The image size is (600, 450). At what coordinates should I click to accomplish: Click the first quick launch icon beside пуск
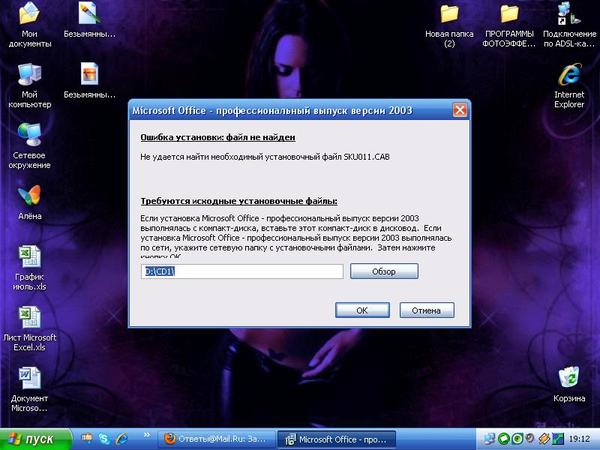(87, 438)
